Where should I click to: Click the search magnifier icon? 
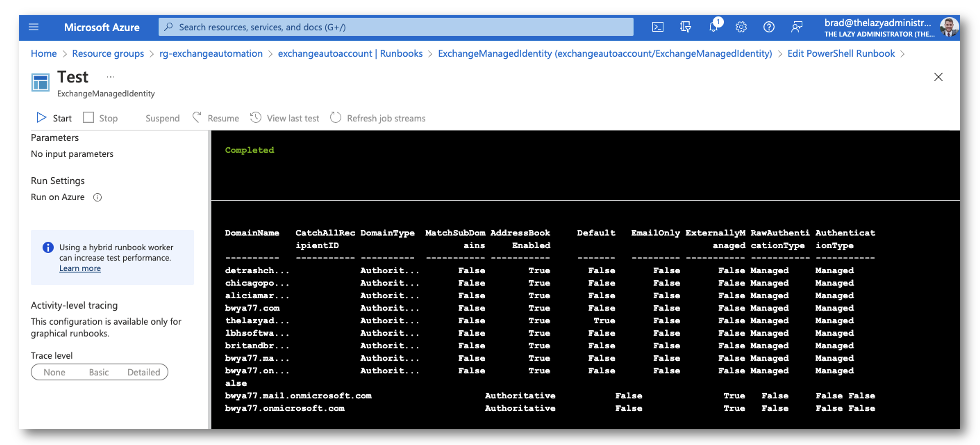(x=169, y=27)
